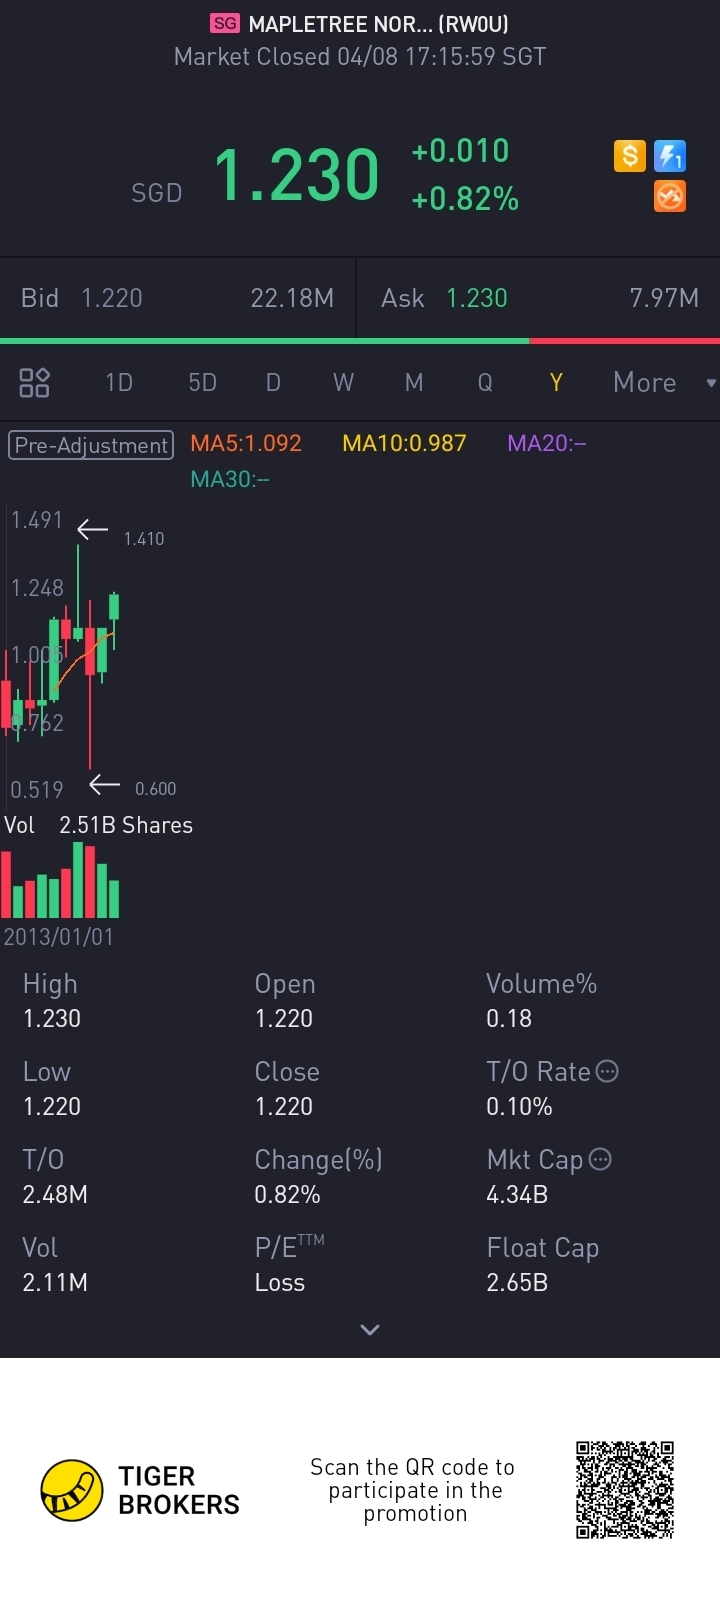This screenshot has height=1623, width=720.
Task: Select the Q quarterly chart tab
Action: pyautogui.click(x=485, y=382)
